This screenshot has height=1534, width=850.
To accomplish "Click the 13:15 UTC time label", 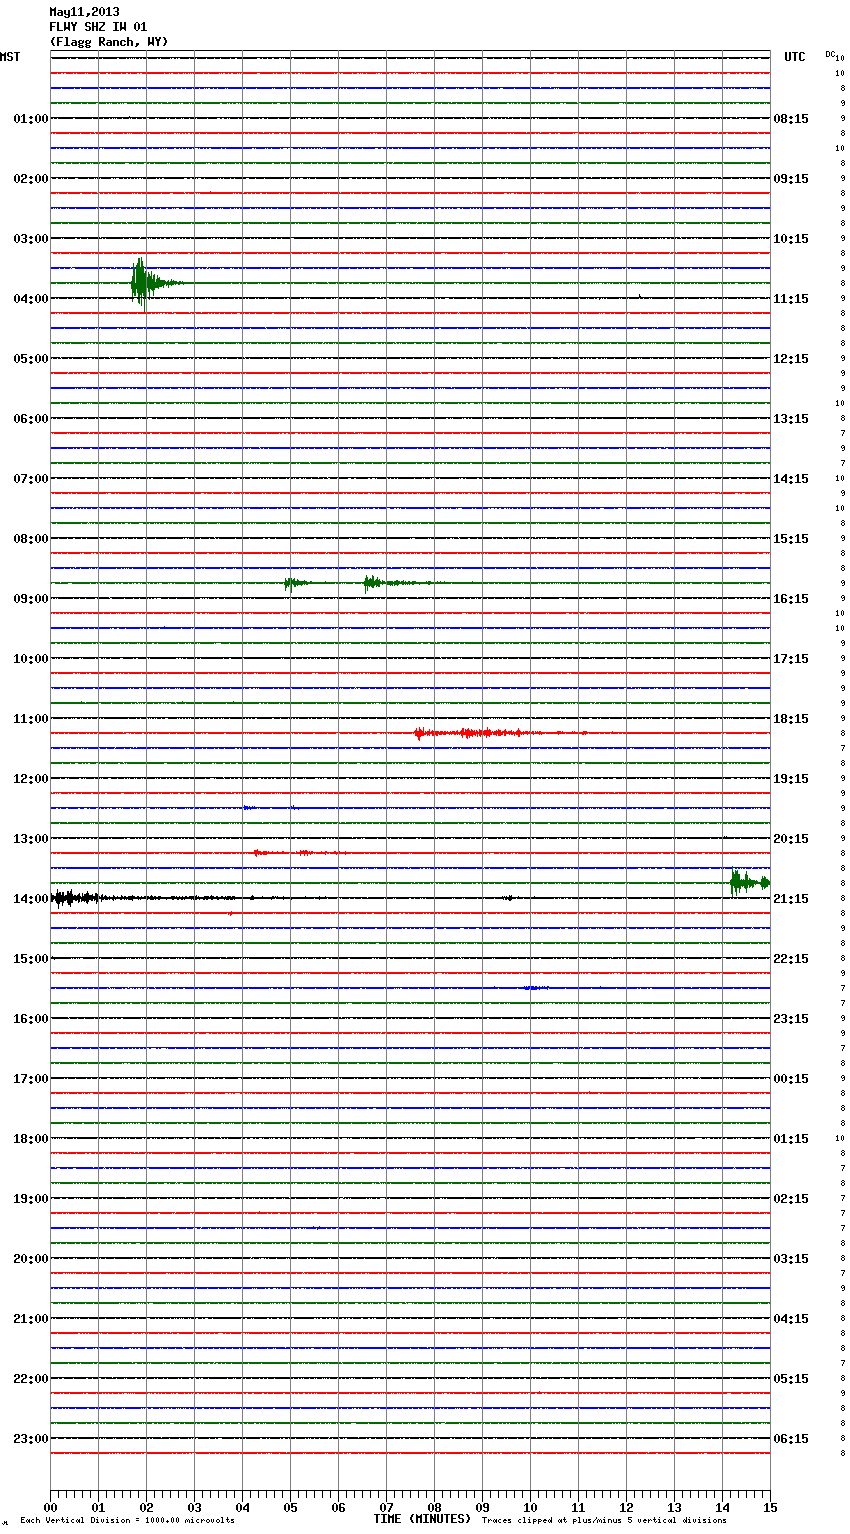I will [x=791, y=419].
